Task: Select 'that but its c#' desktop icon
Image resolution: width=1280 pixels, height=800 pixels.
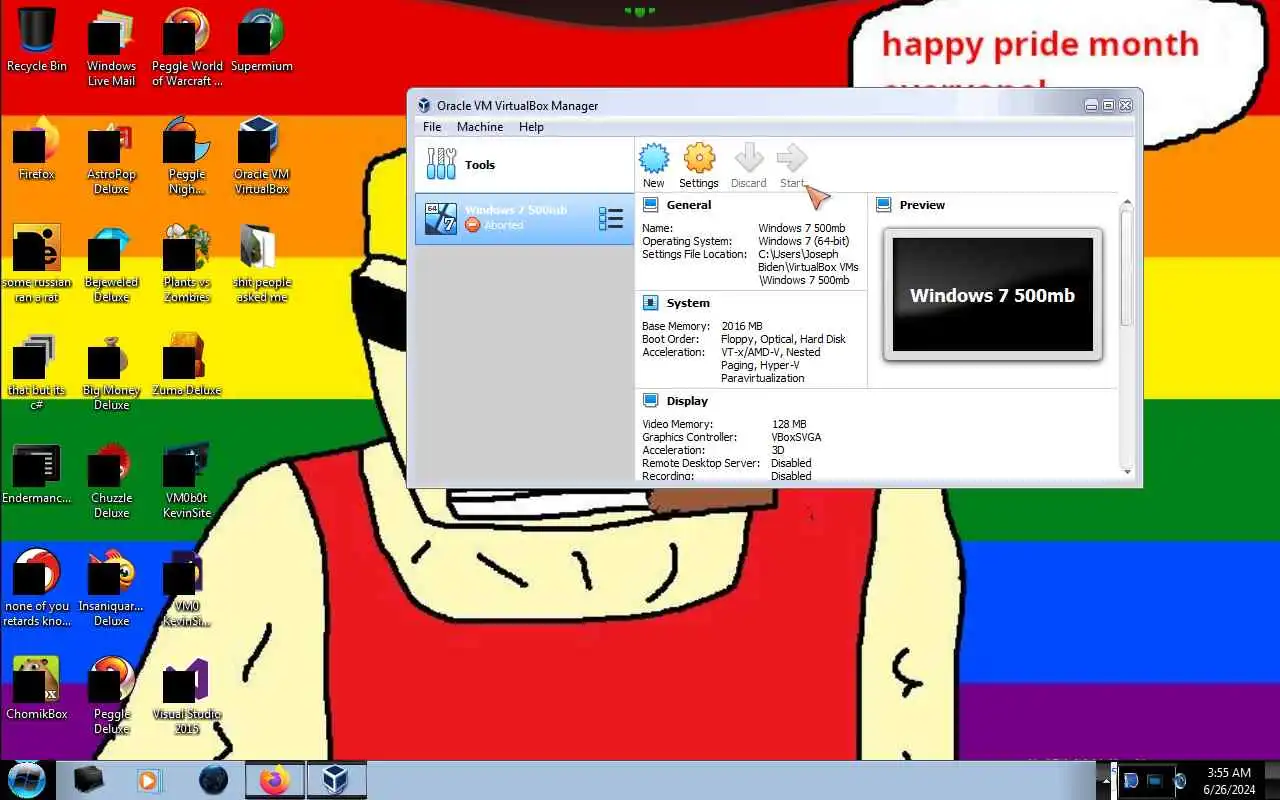Action: [x=37, y=372]
